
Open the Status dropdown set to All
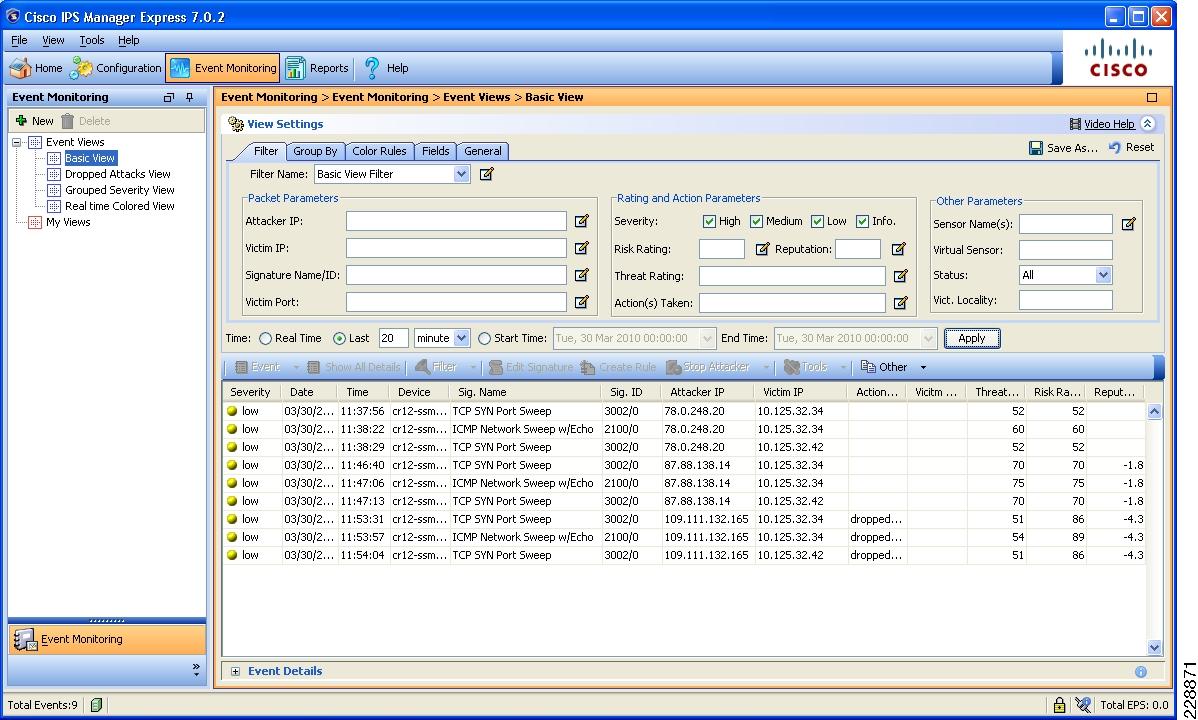click(x=1102, y=275)
